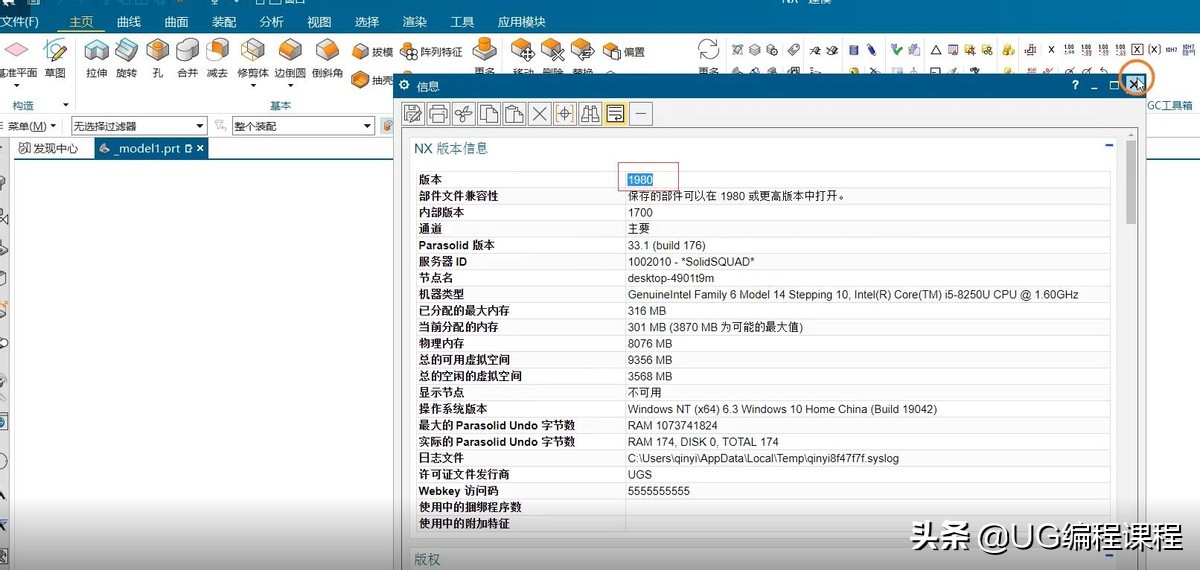Screen dimensions: 1200x570
Task: Open the 菜单(M) menu dropdown
Action: (32, 126)
